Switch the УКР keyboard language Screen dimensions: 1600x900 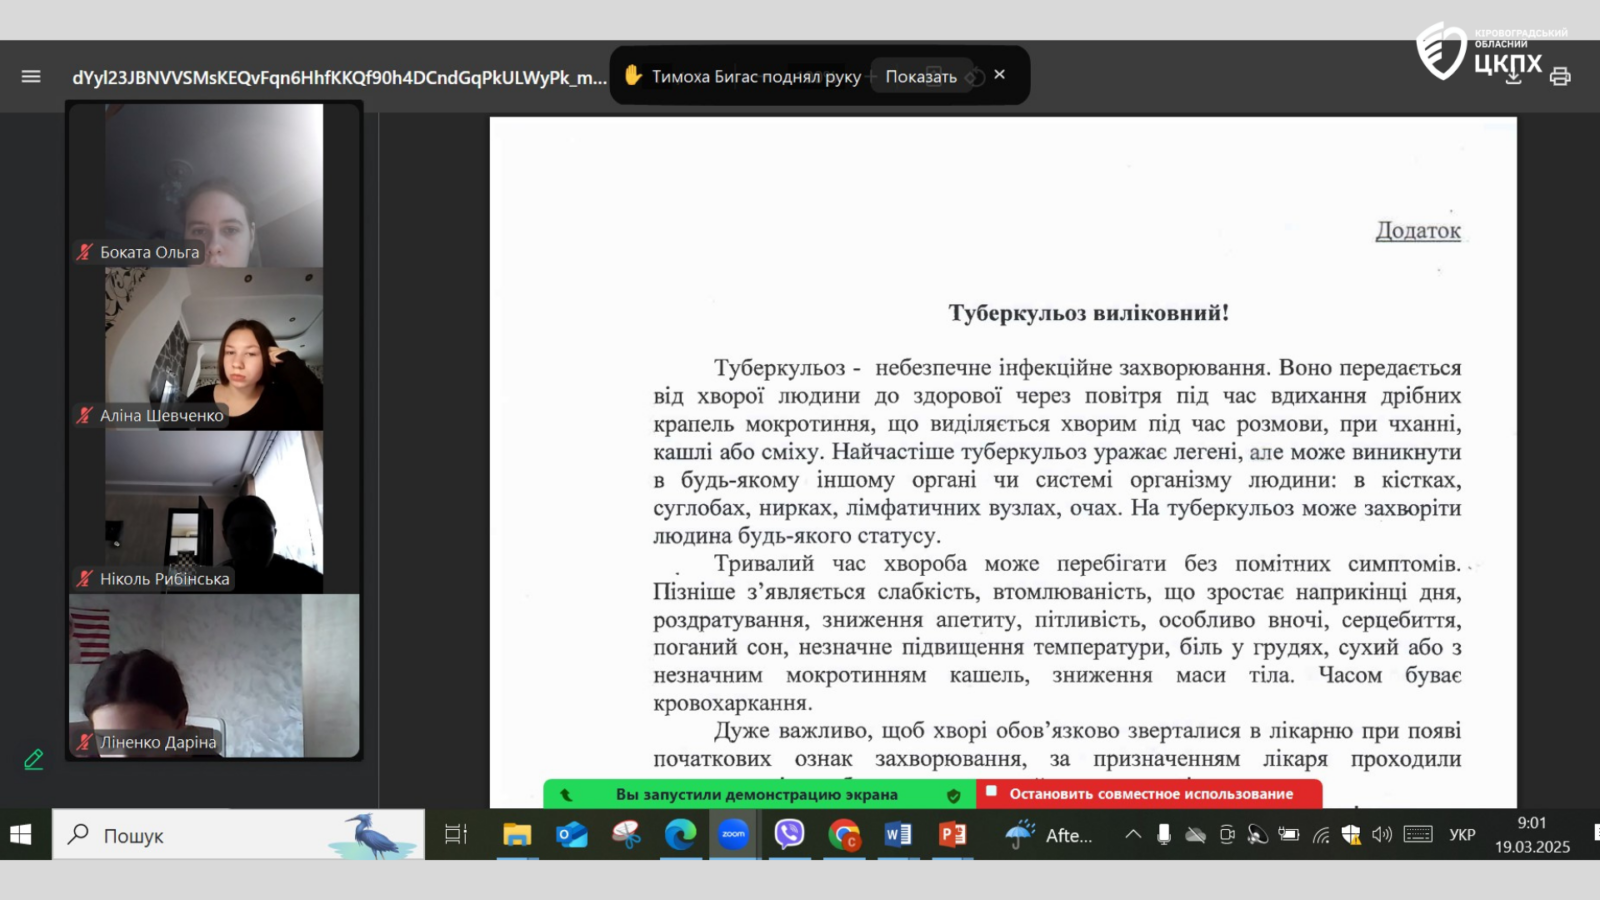(x=1462, y=834)
